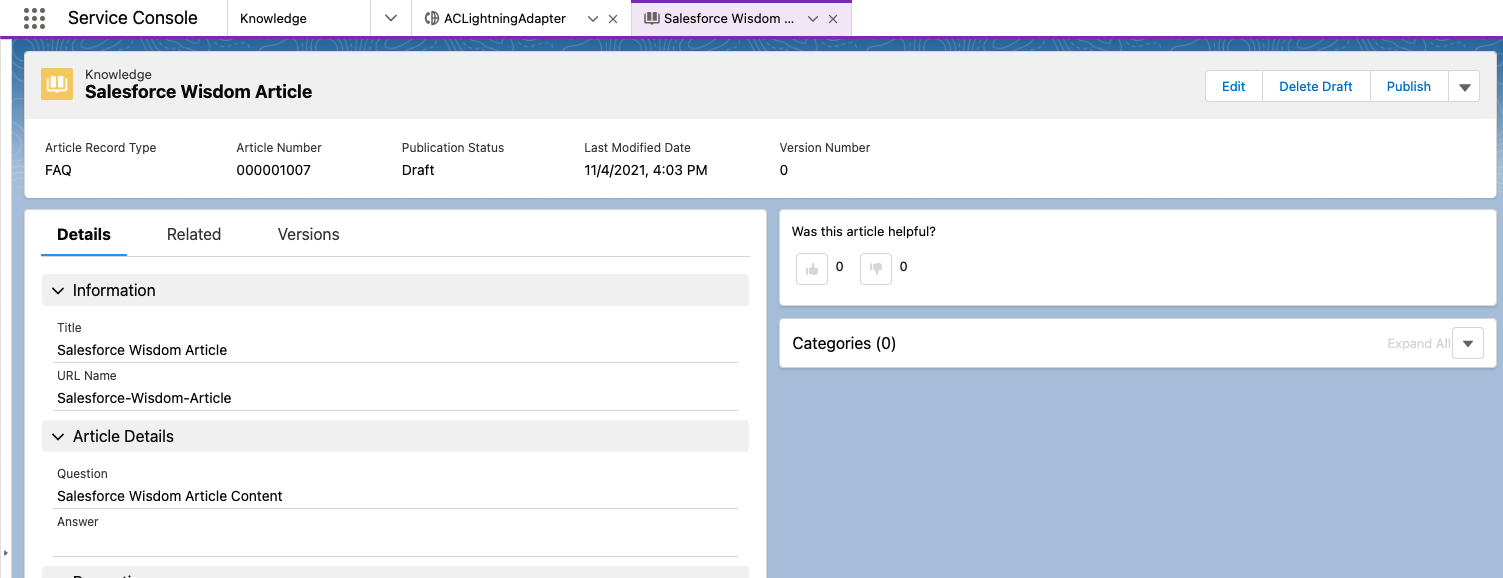Image resolution: width=1503 pixels, height=578 pixels.
Task: Expand the left utility sidebar arrow
Action: click(x=5, y=551)
